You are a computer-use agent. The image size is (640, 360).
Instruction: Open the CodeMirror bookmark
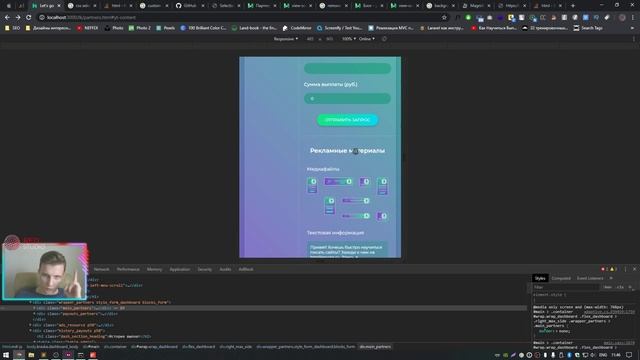tap(297, 28)
